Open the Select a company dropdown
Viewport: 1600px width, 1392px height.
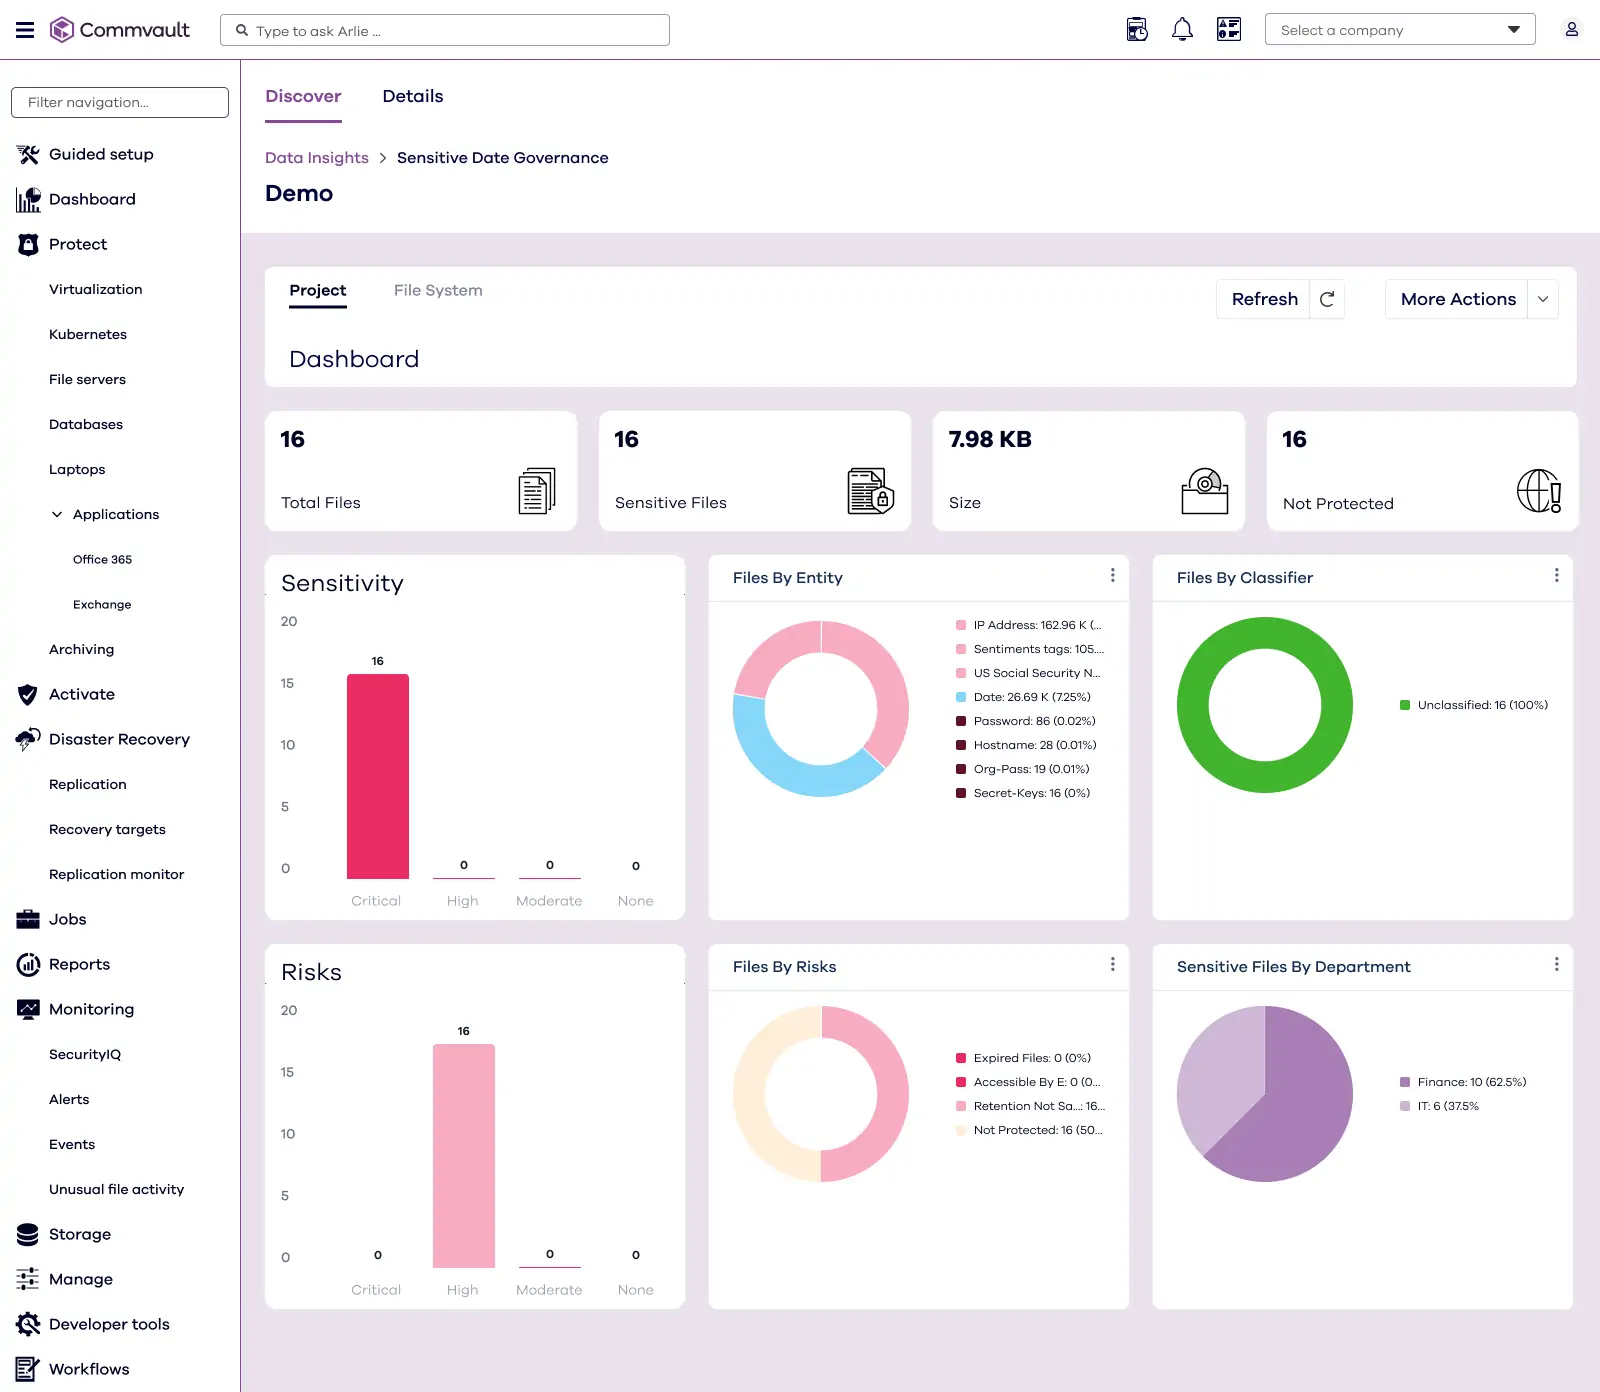pyautogui.click(x=1400, y=30)
